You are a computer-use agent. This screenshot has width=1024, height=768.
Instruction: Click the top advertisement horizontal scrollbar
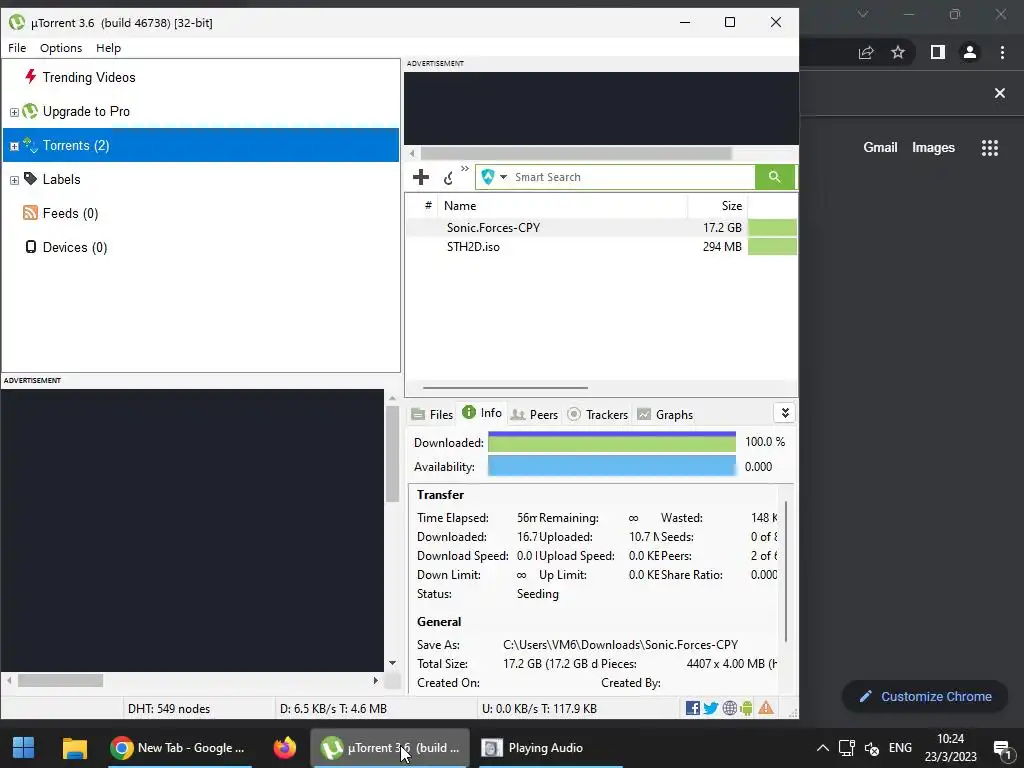coord(576,153)
